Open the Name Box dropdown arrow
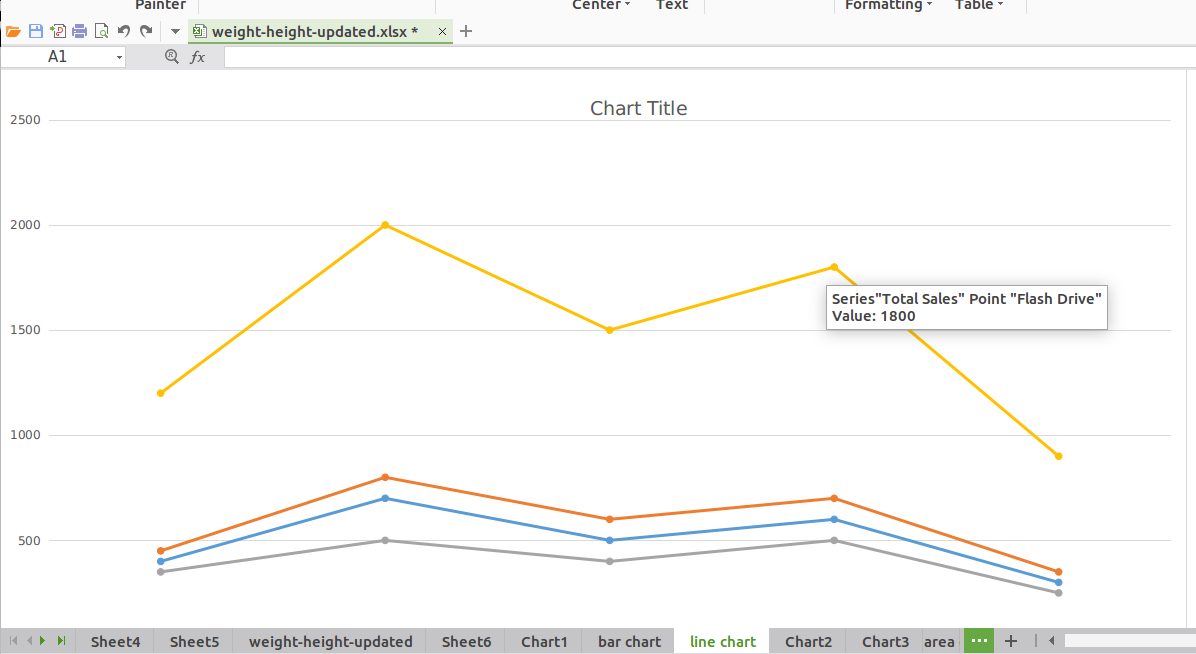Screen dimensions: 1196x654 tap(119, 57)
